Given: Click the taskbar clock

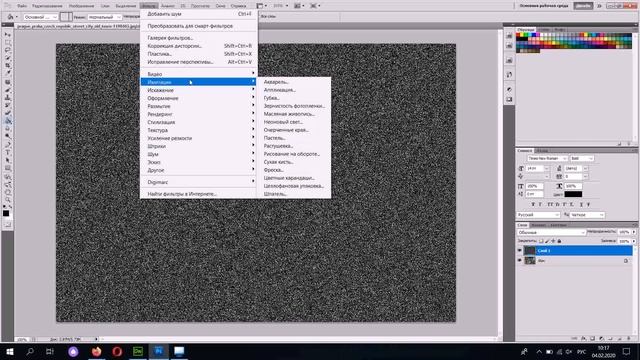Looking at the screenshot, I should pyautogui.click(x=604, y=351).
